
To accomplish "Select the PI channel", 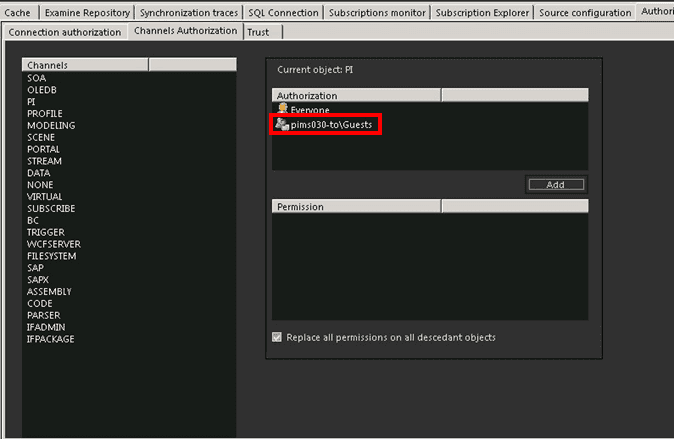I will [x=31, y=102].
